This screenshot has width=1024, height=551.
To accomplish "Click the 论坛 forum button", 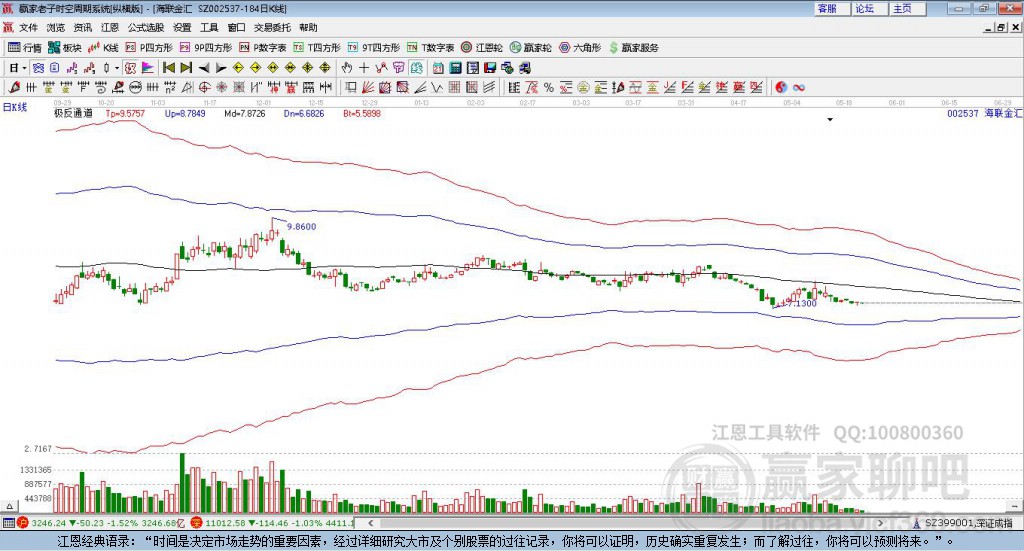I will pos(869,8).
